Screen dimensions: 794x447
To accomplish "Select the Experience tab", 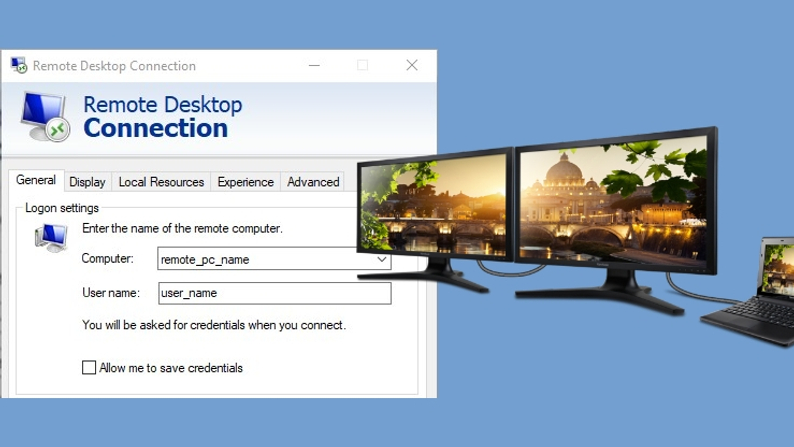I will click(245, 182).
